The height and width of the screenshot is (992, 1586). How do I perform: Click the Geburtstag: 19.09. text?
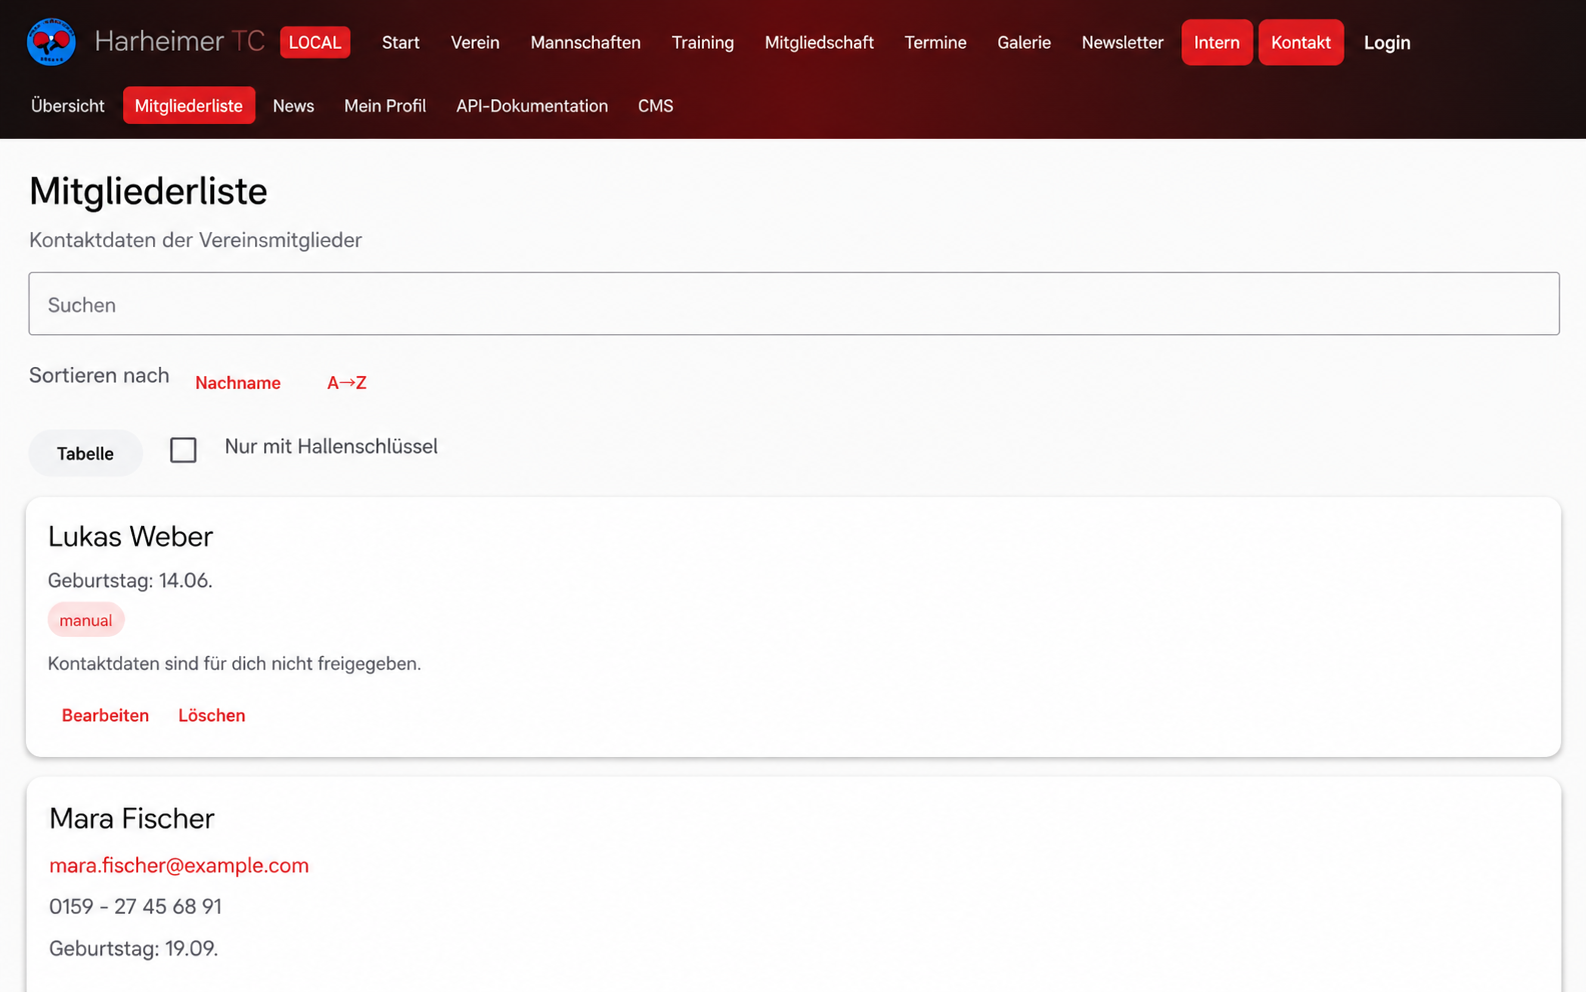click(134, 949)
